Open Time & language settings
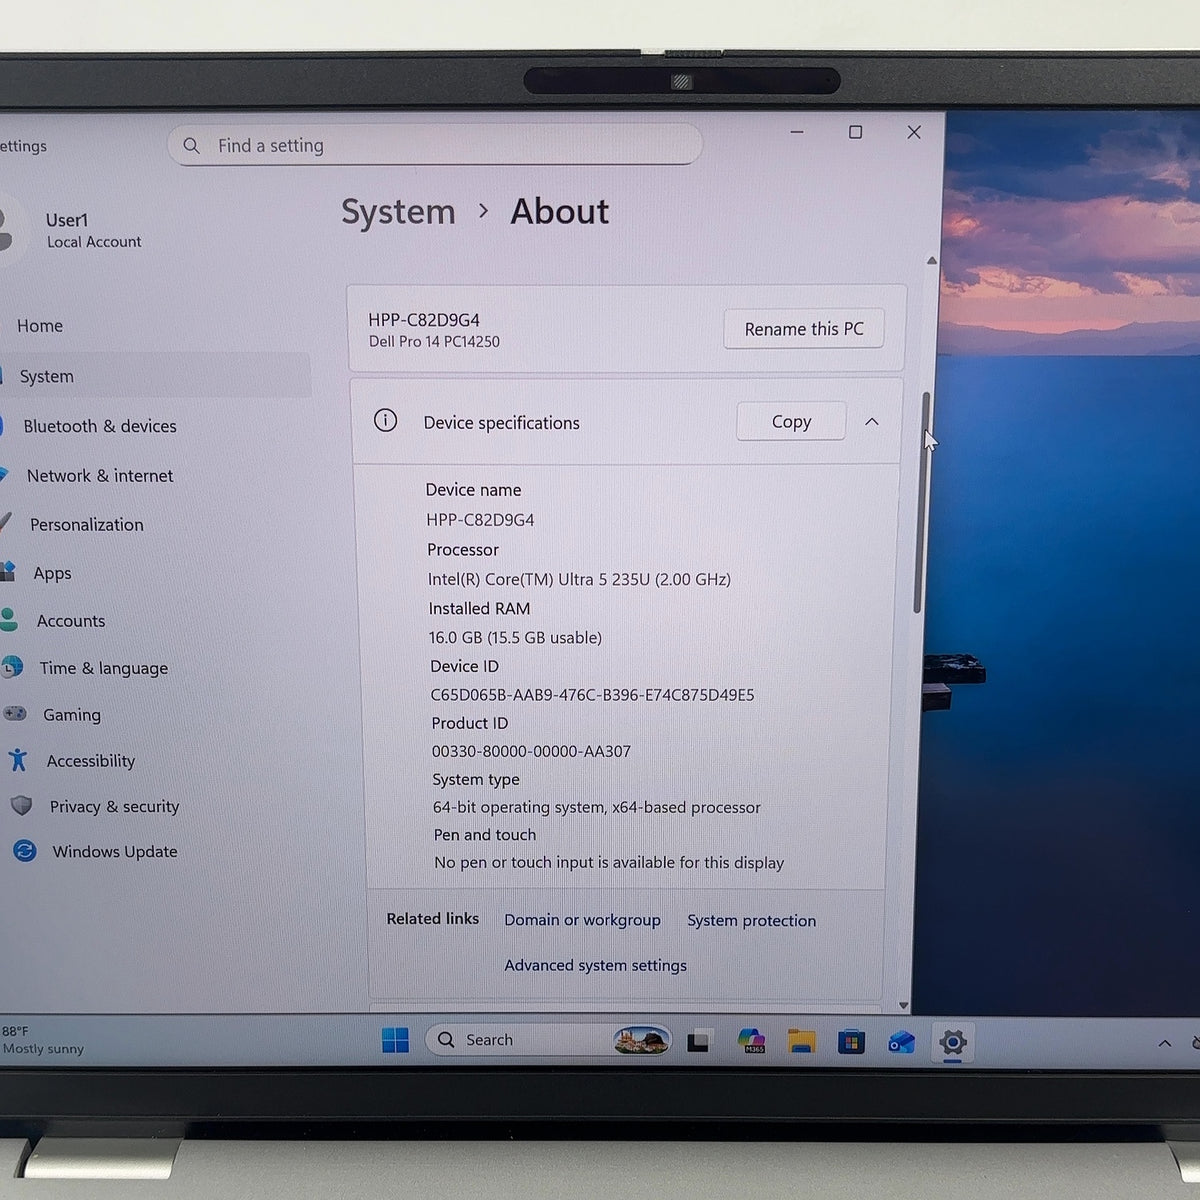Screen dimensions: 1200x1200 pyautogui.click(x=104, y=668)
